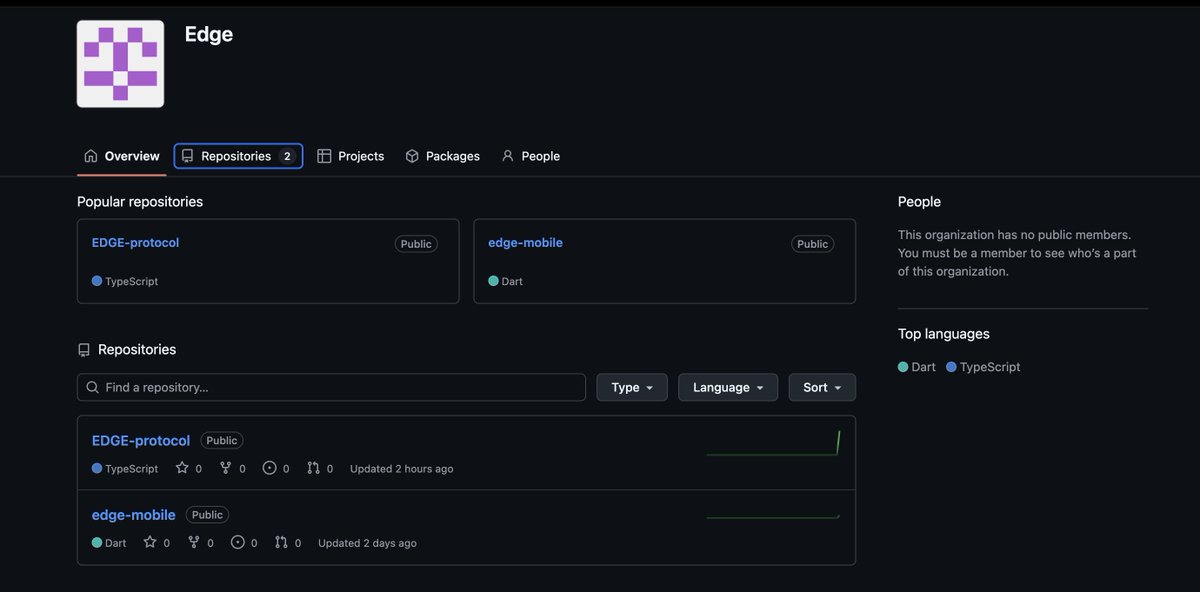Screen dimensions: 1200x592
Task: Click the TypeScript link under Top languages
Action: tap(983, 367)
